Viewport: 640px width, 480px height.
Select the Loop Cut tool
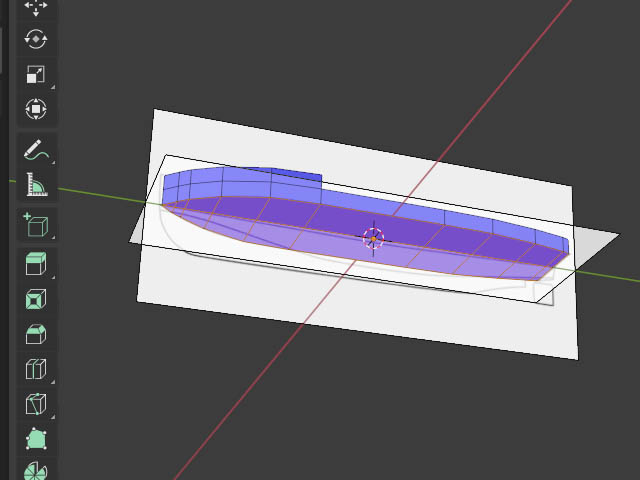coord(36,369)
